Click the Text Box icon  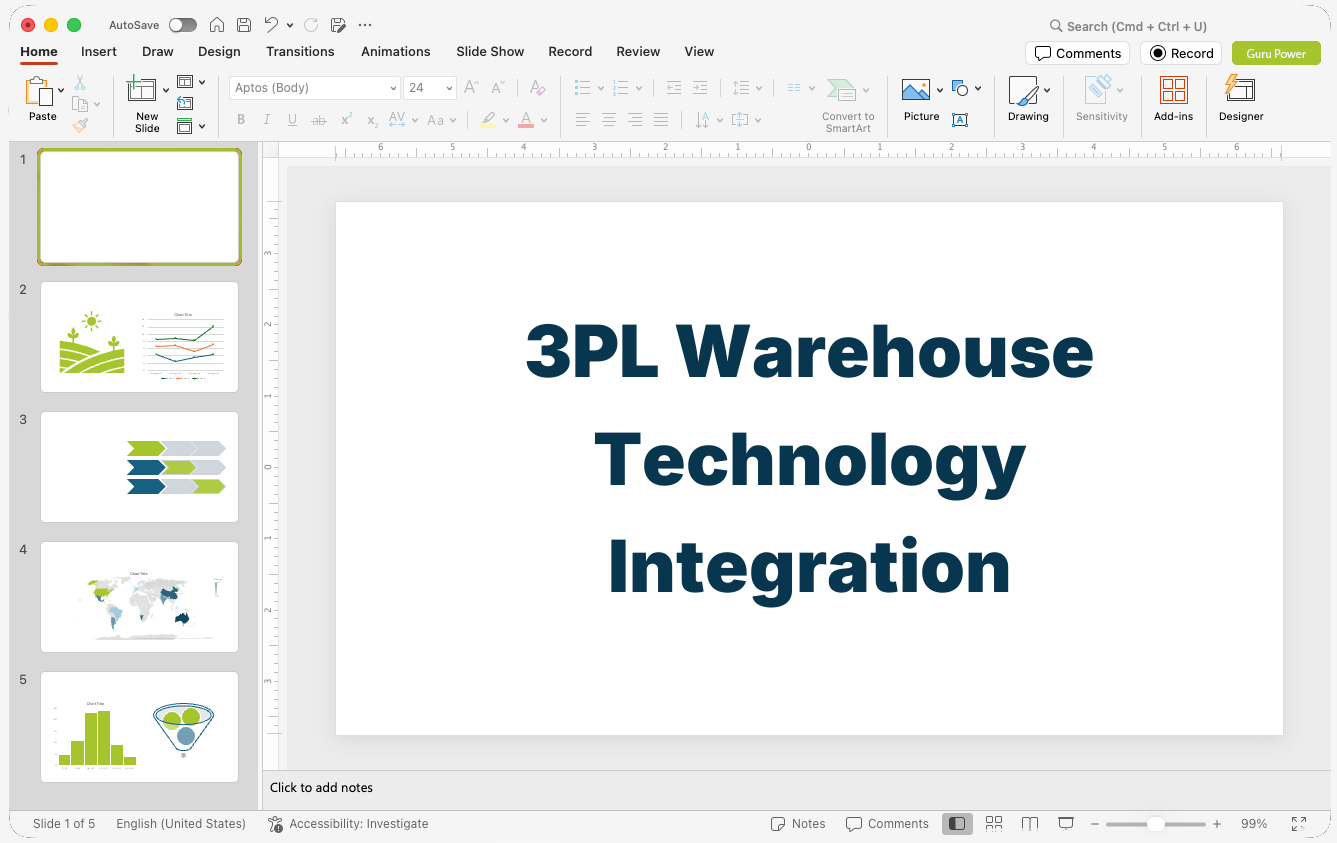coord(960,120)
